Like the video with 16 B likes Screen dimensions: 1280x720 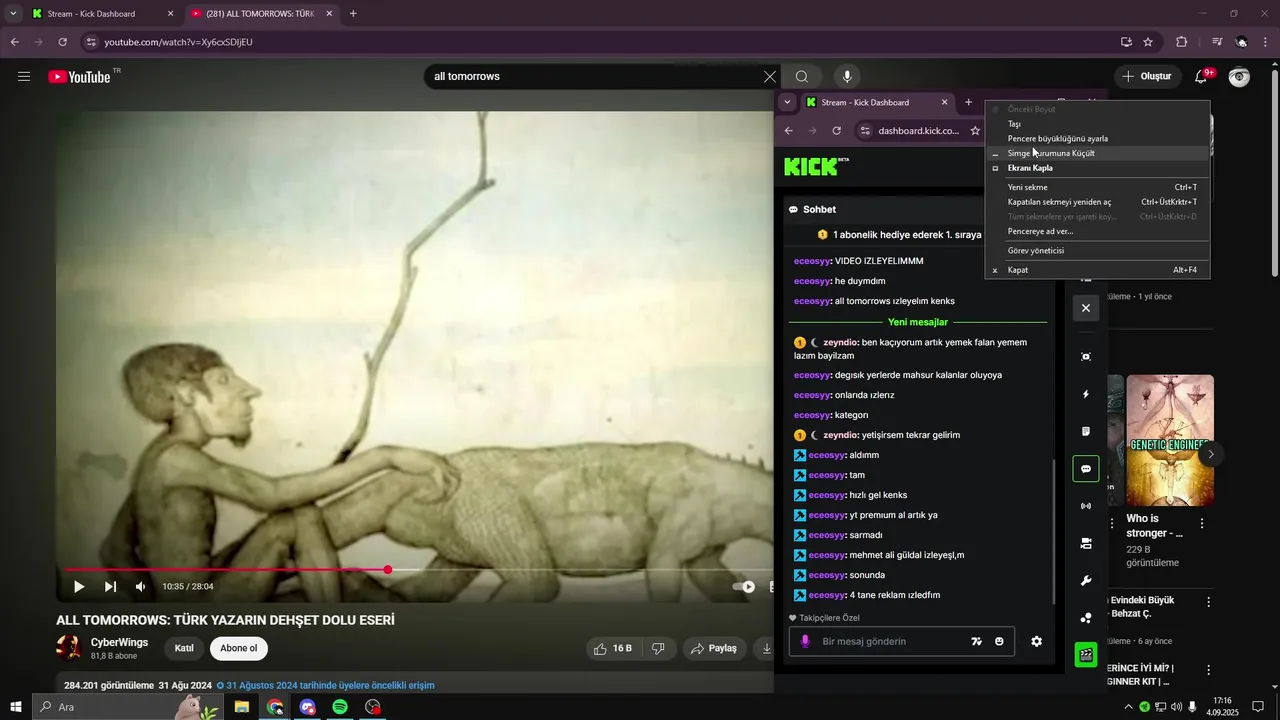pyautogui.click(x=613, y=648)
